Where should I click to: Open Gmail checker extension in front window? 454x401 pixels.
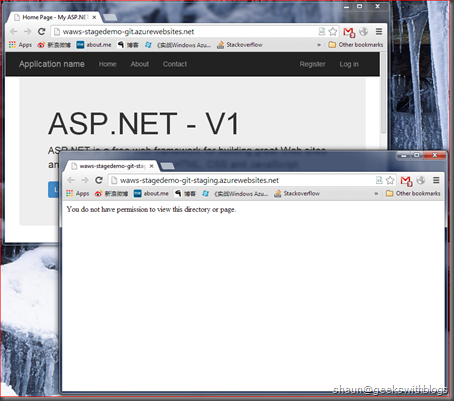pyautogui.click(x=406, y=181)
